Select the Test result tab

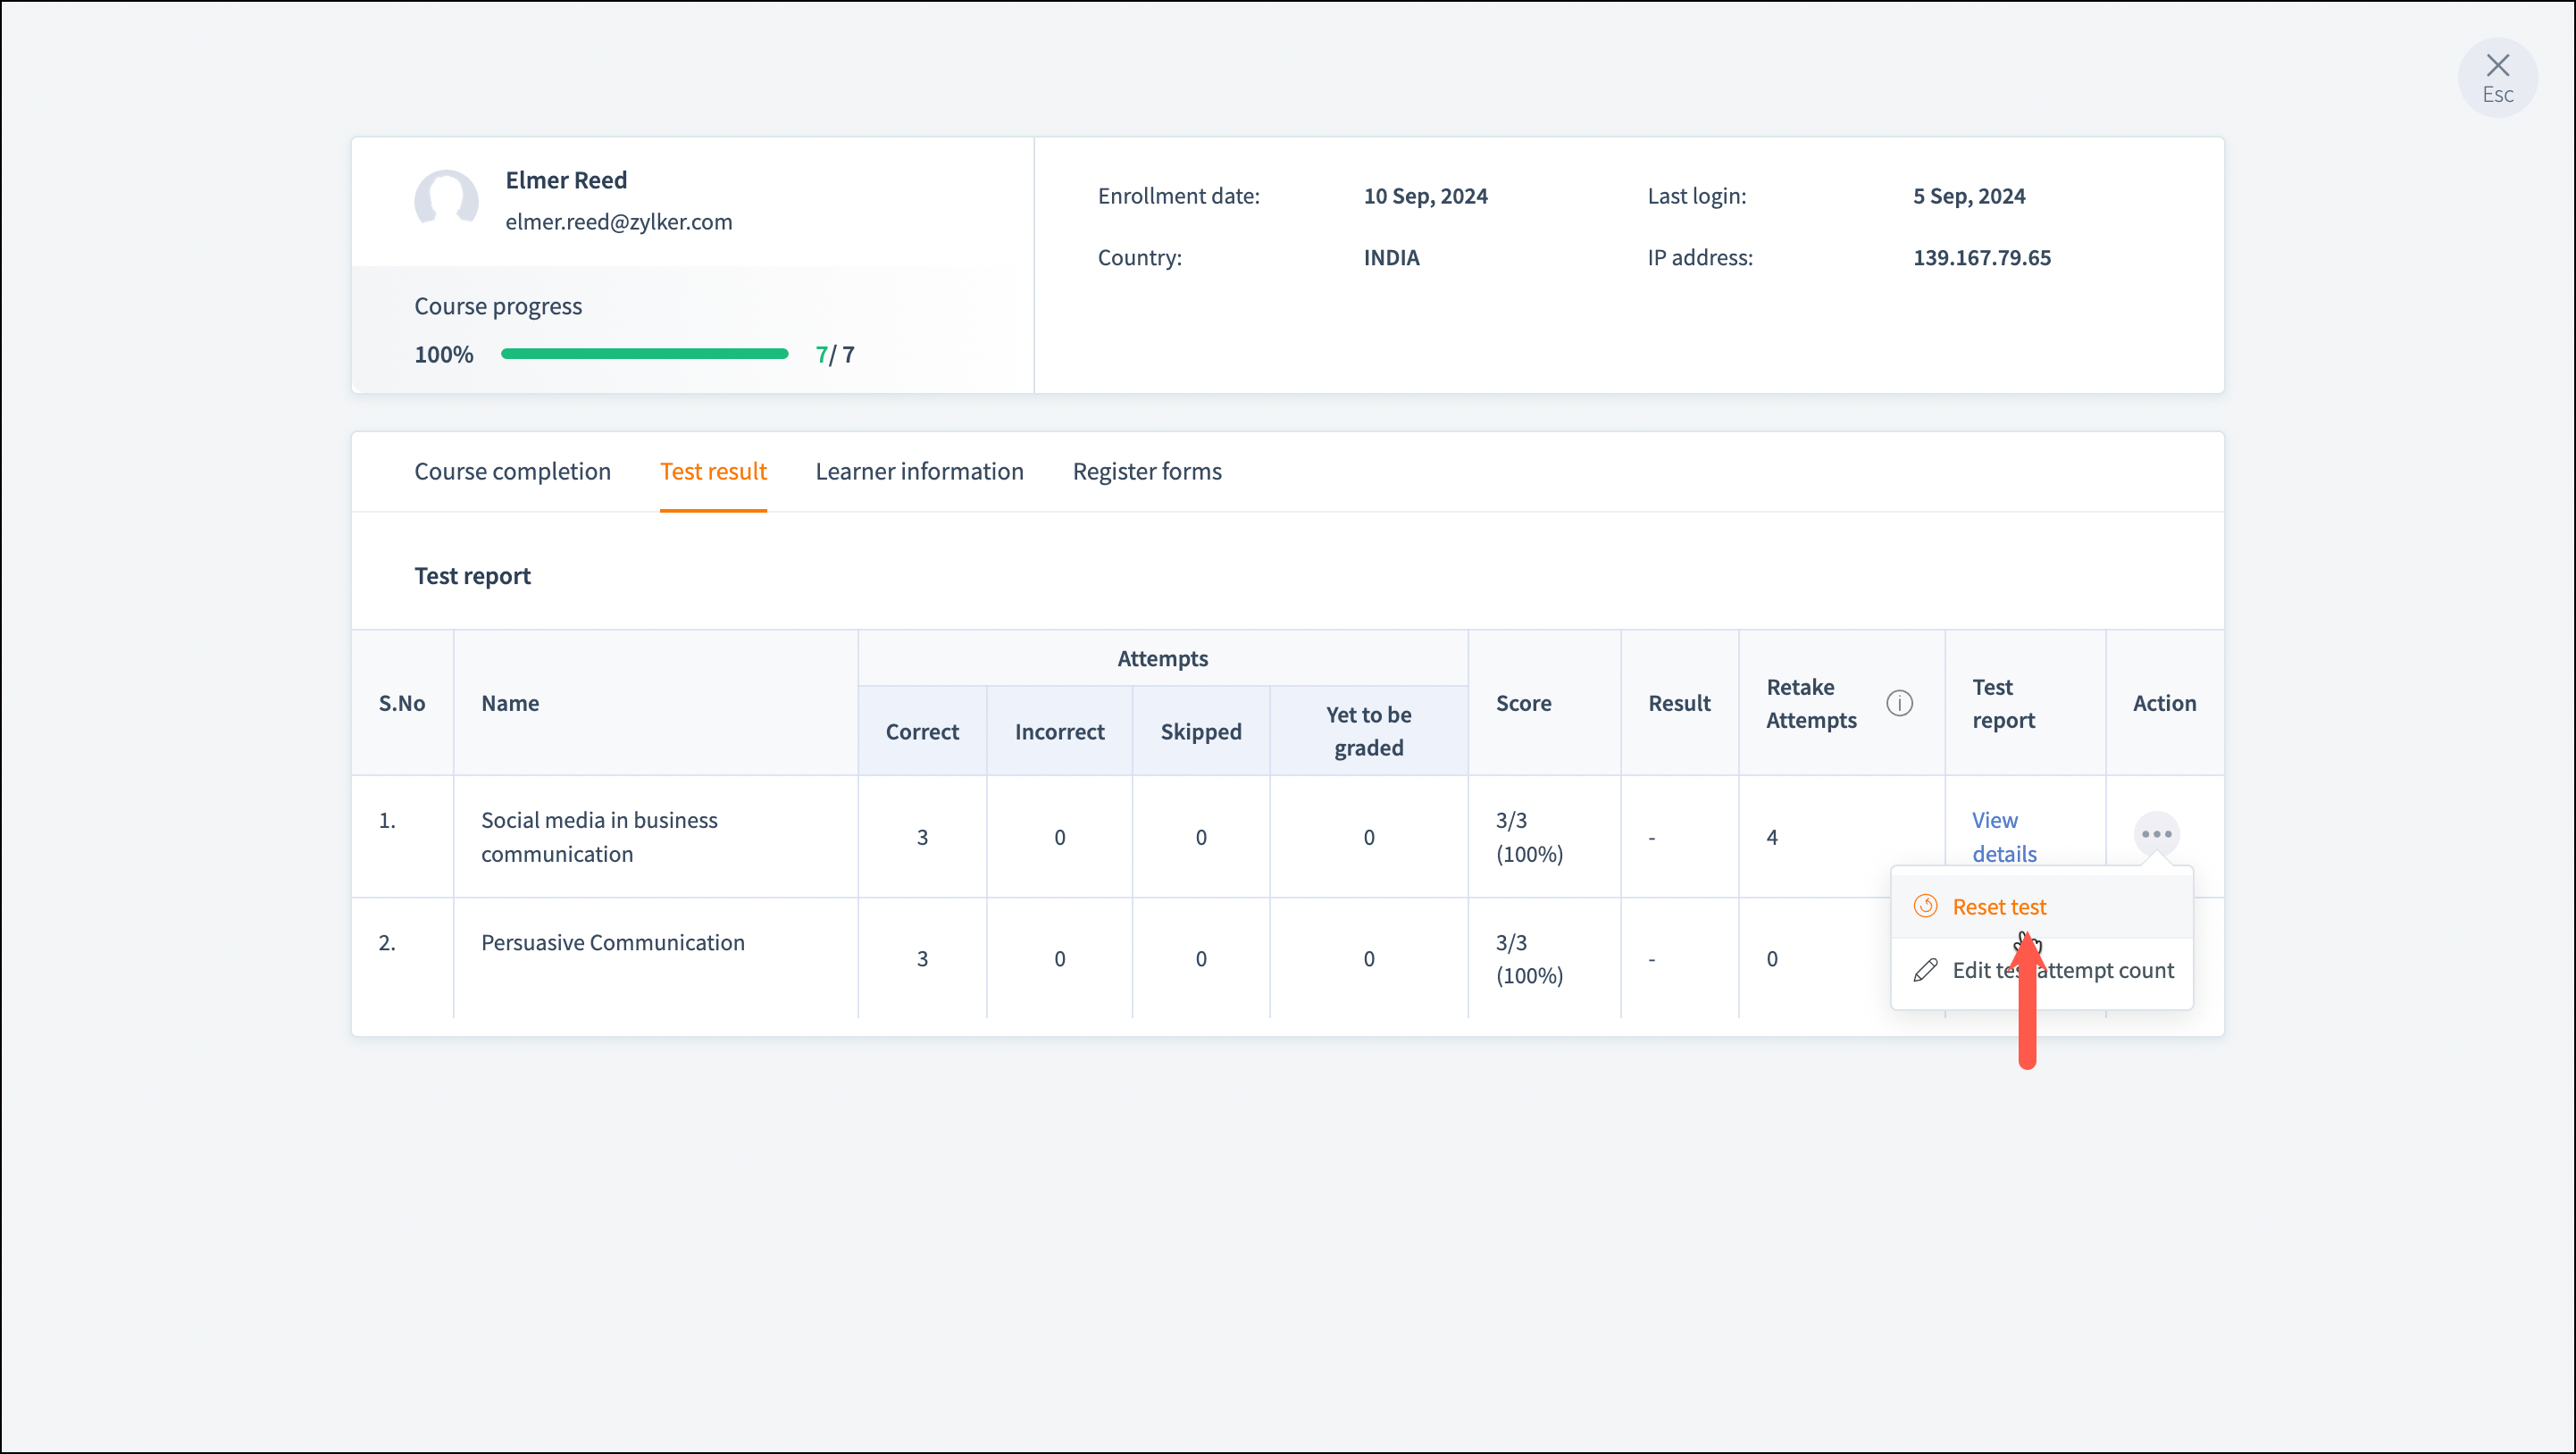713,471
